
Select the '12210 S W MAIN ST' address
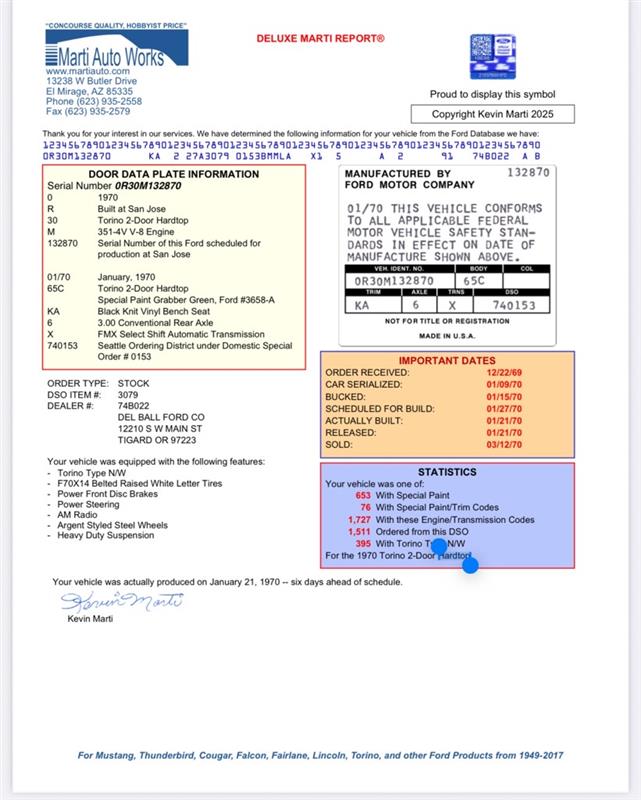[160, 429]
